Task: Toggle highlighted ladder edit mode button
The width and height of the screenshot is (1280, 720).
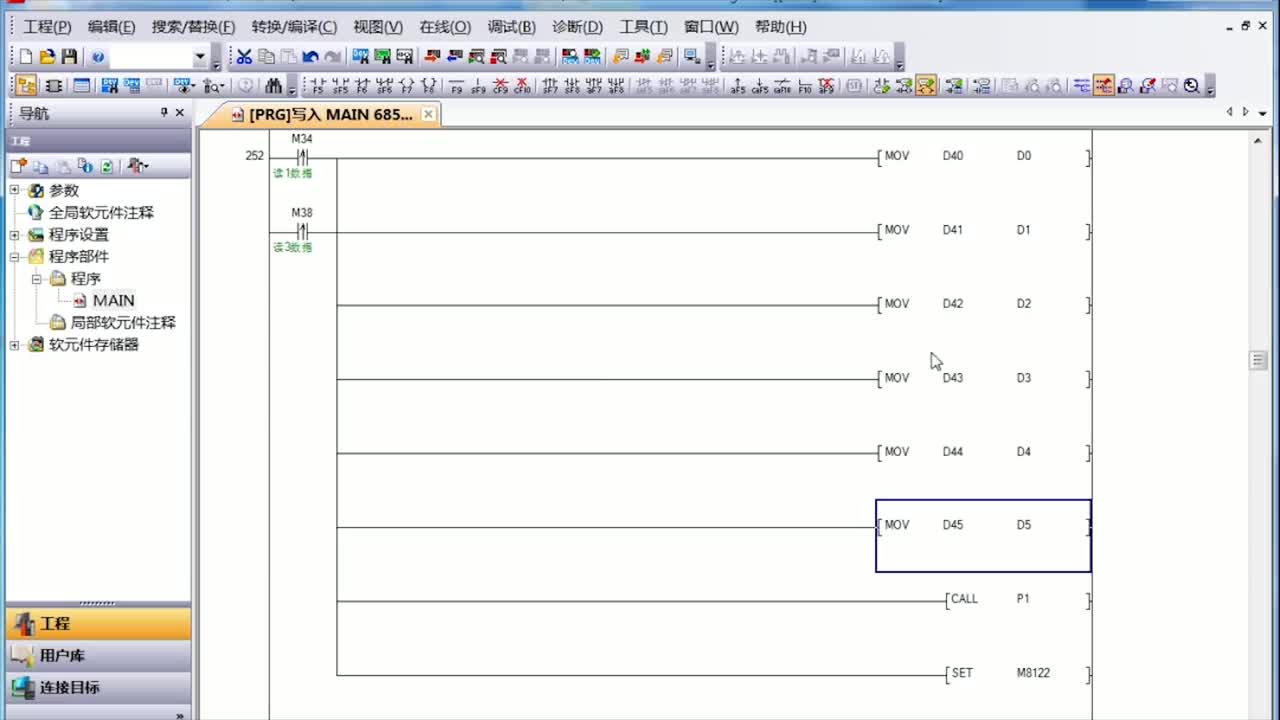Action: point(927,86)
